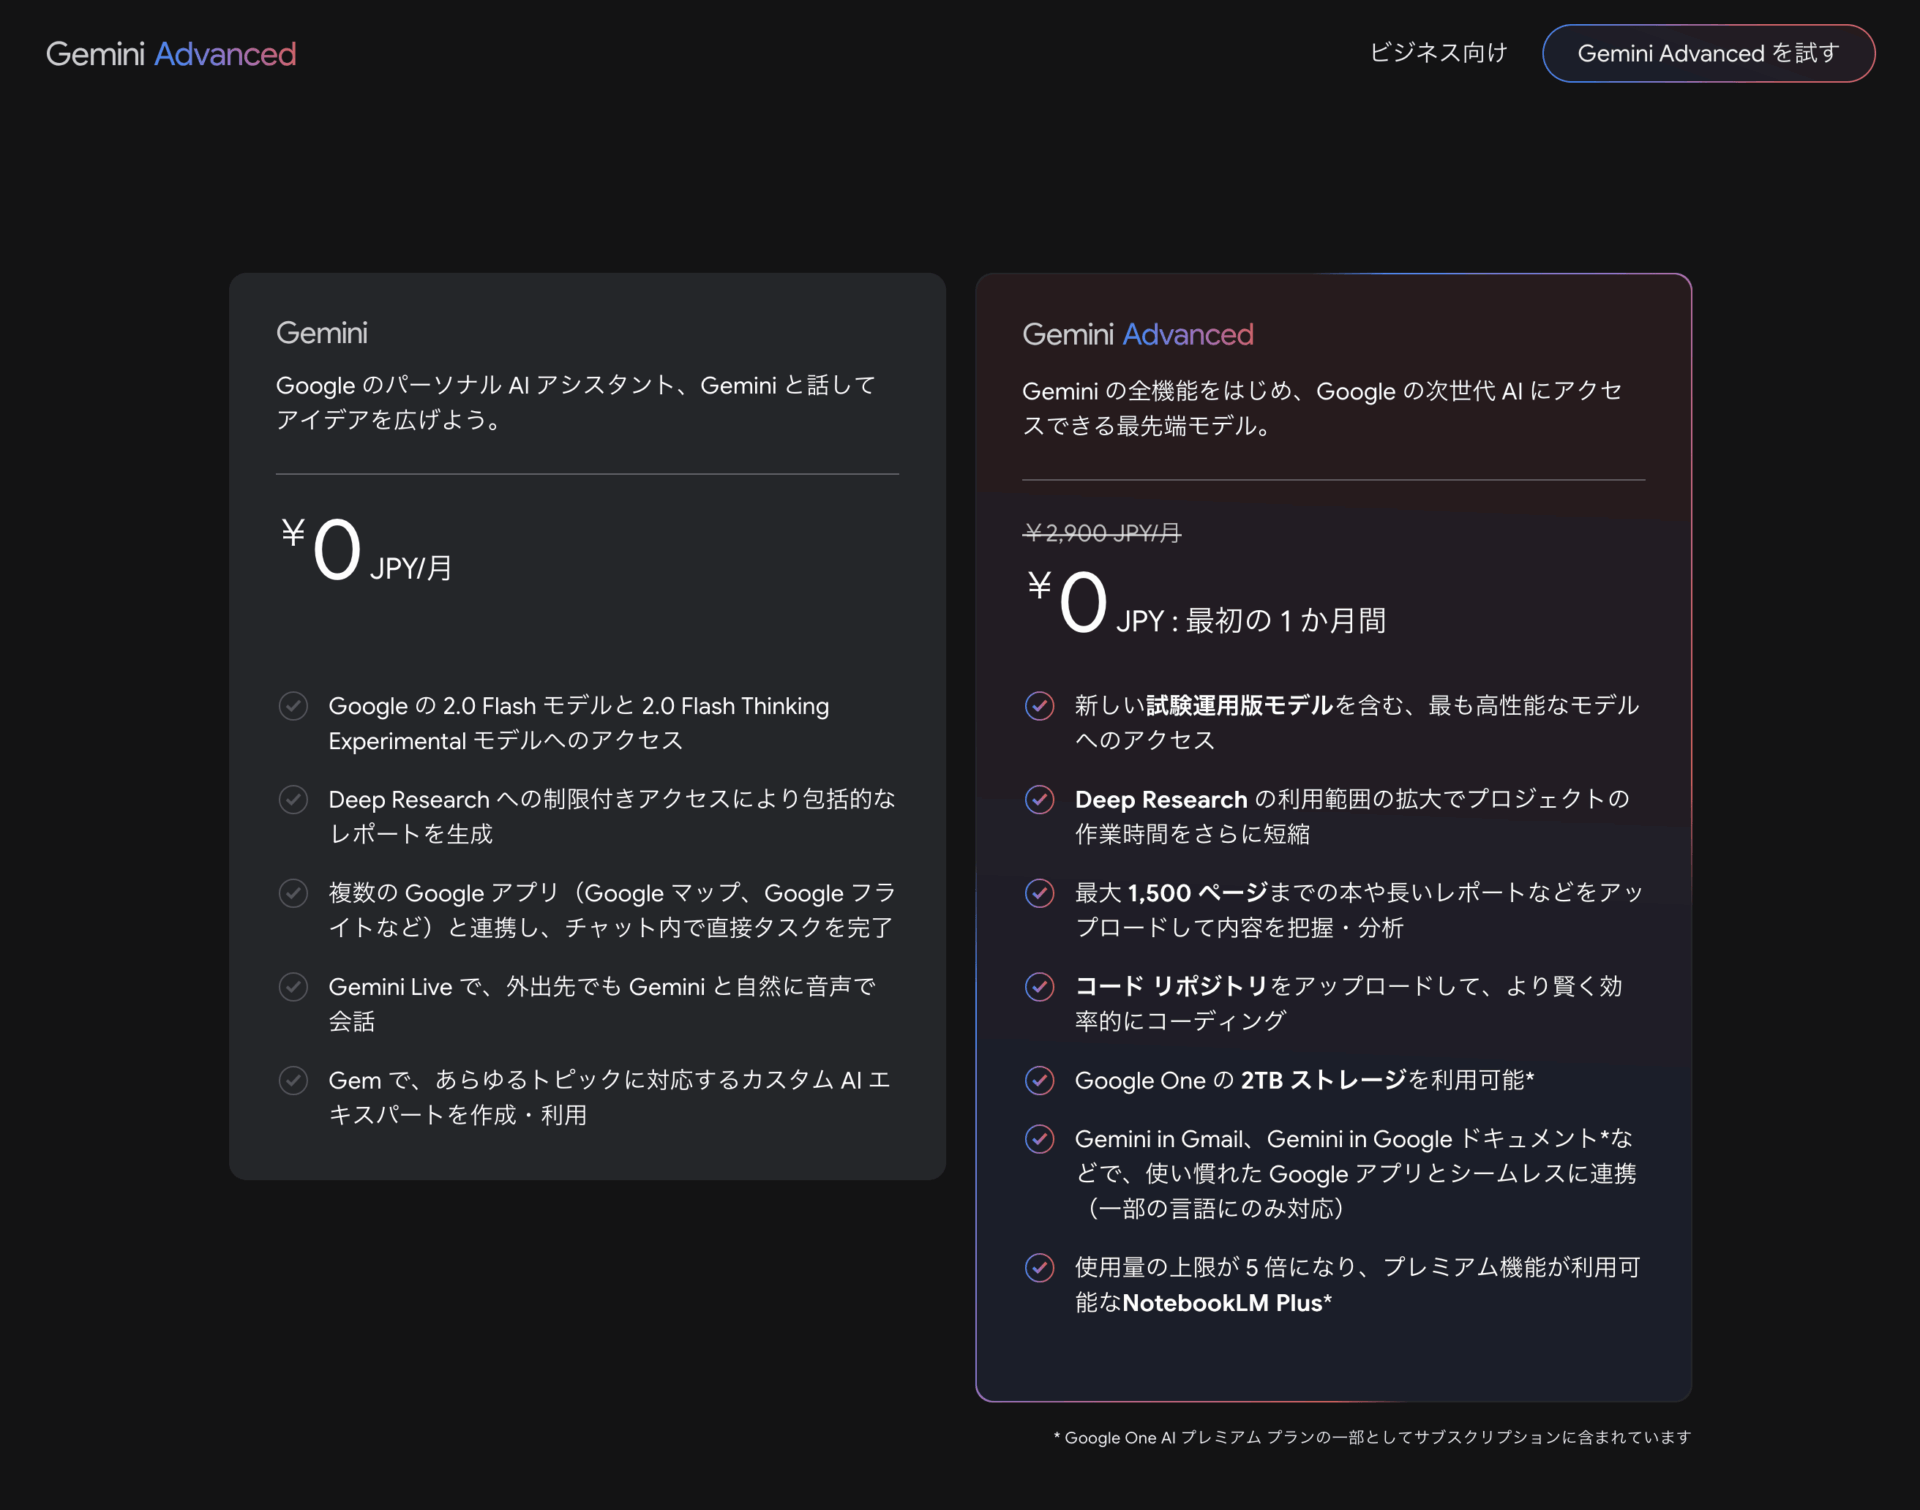The width and height of the screenshot is (1920, 1510).
Task: Click the Gemini Advanced logo in header
Action: pyautogui.click(x=171, y=54)
